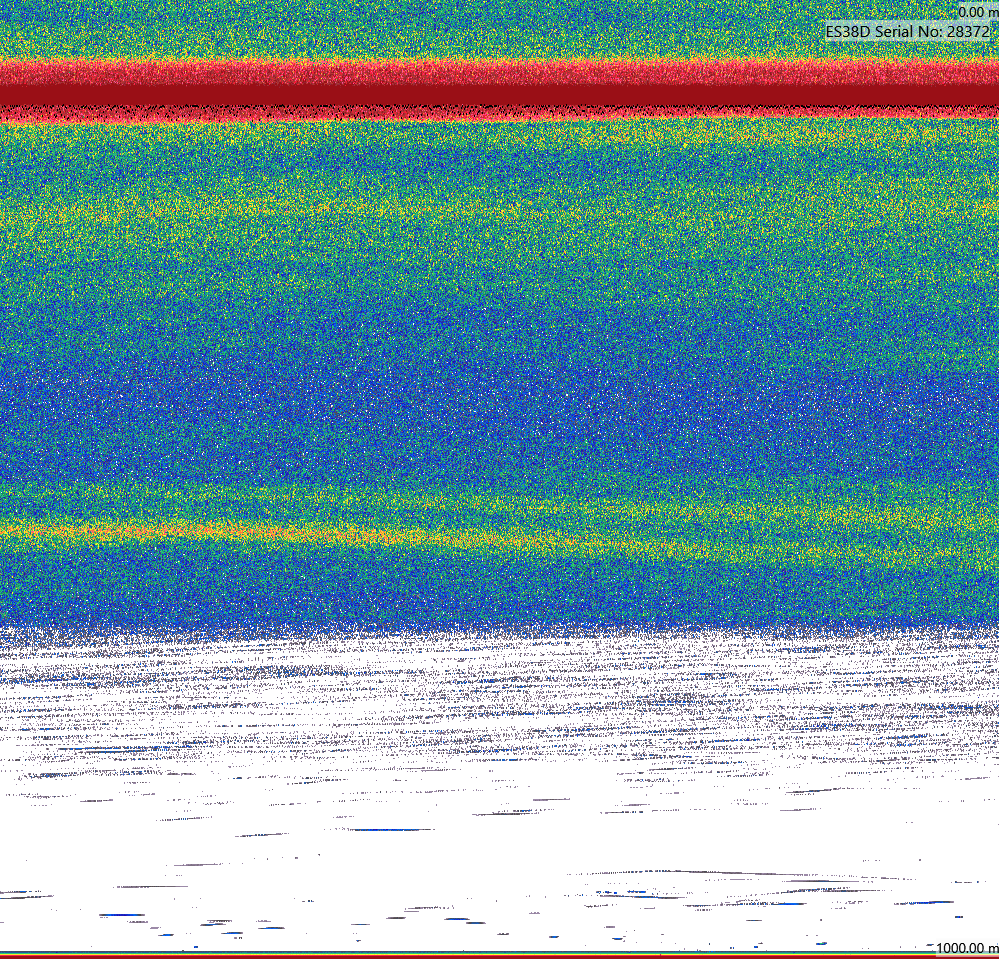The image size is (1000, 959).
Task: Click the rainbow color strip along bottom edge
Action: pos(500,956)
